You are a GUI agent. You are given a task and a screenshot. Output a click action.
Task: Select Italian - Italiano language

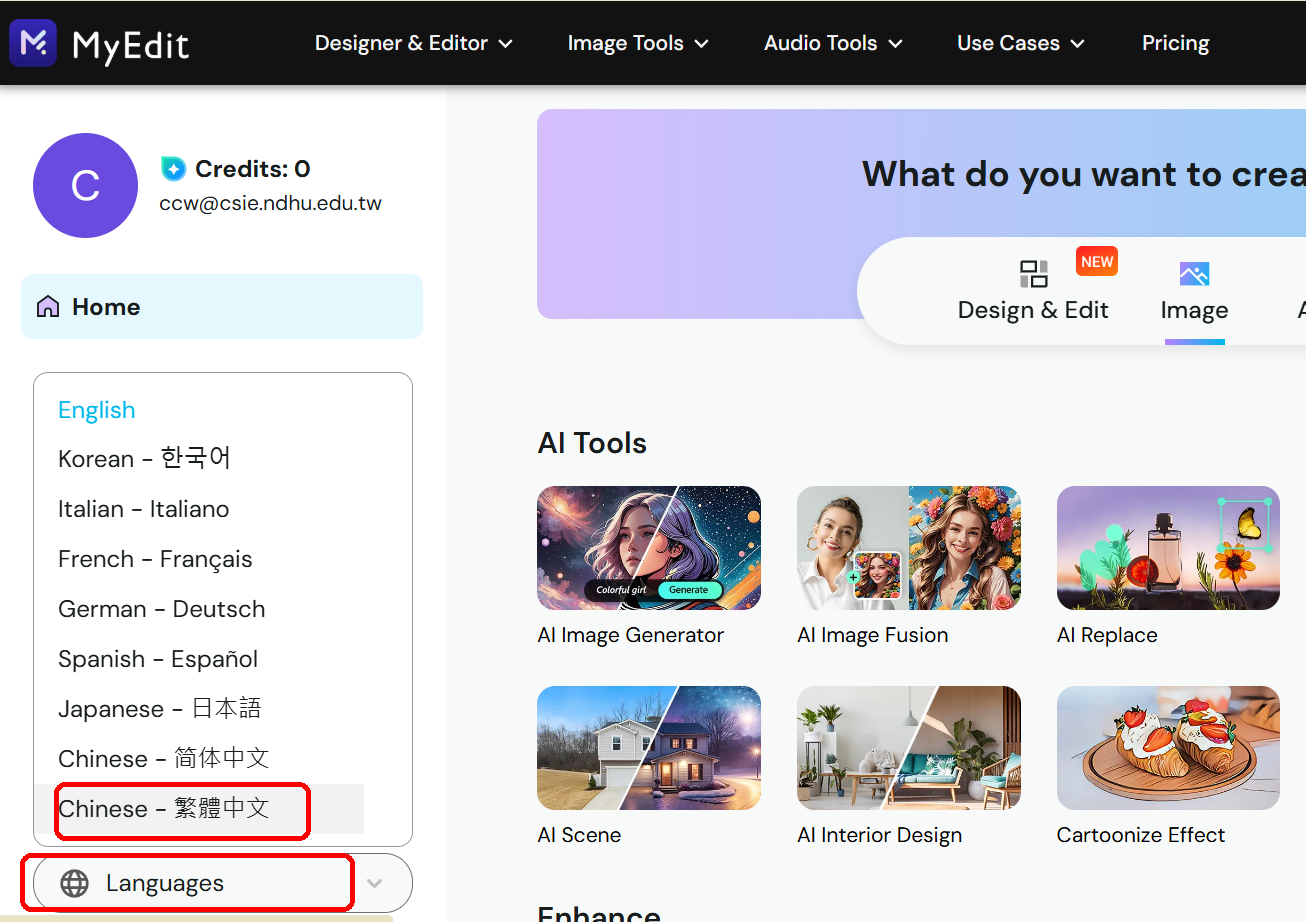144,509
